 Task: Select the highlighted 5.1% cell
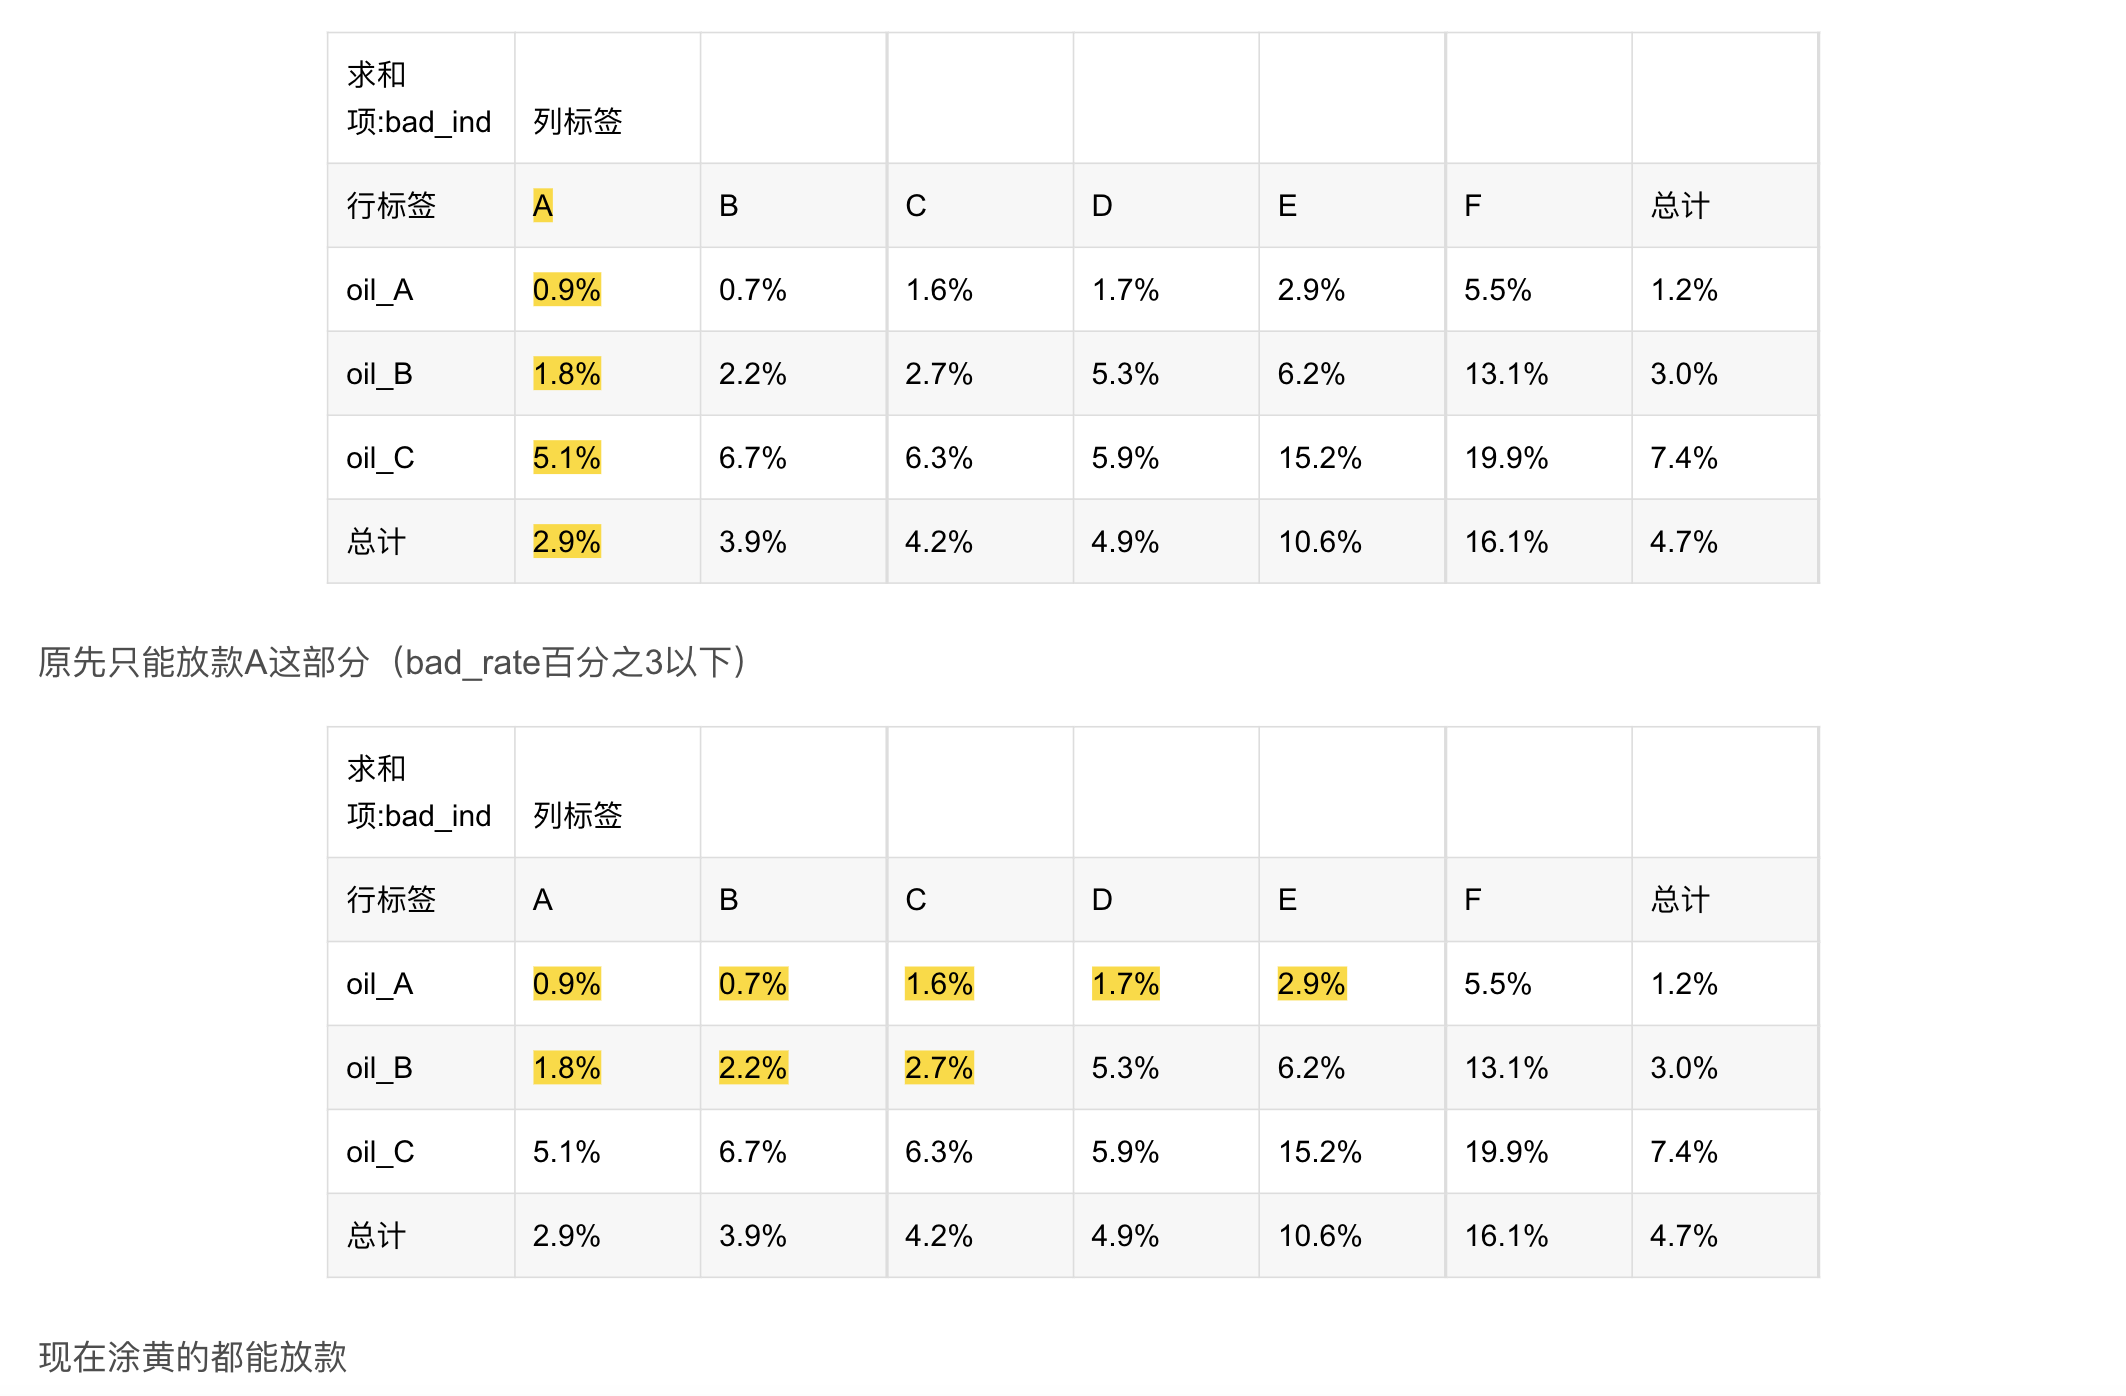point(566,458)
